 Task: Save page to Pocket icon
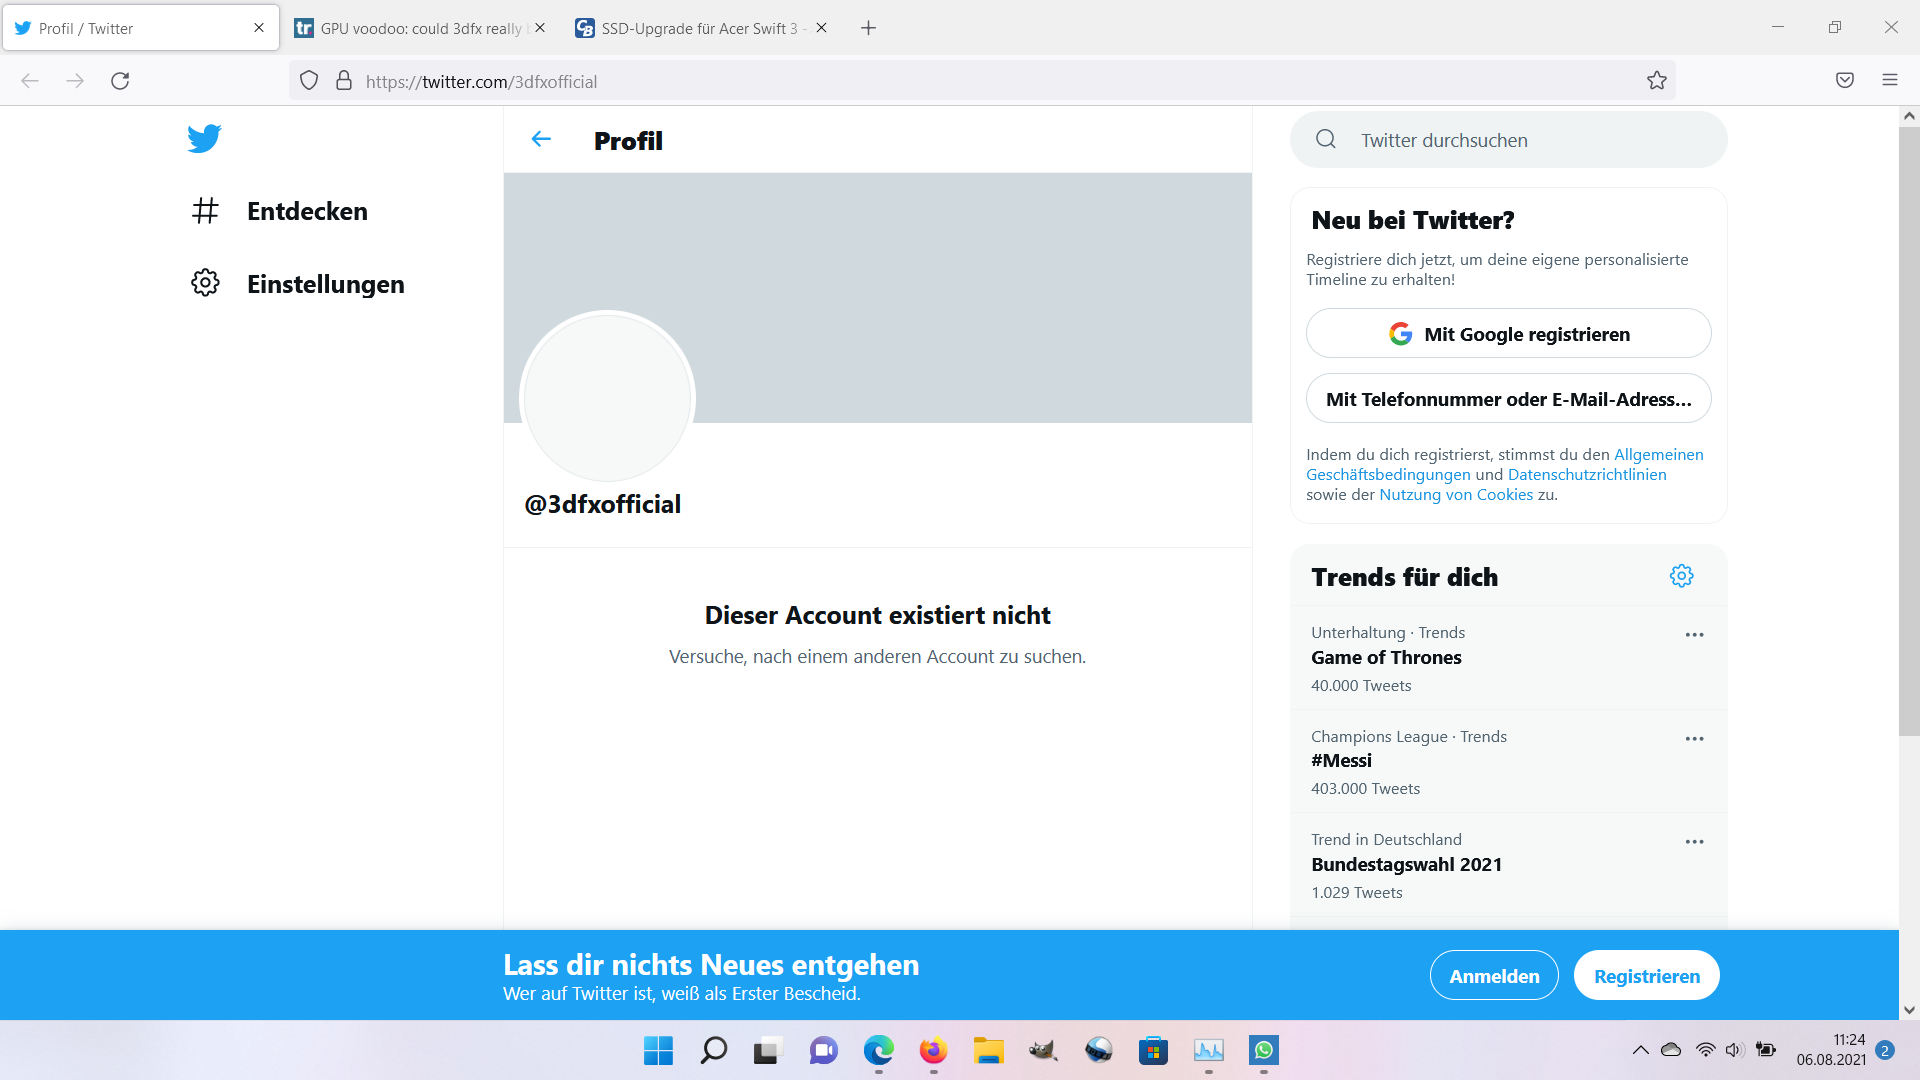1844,81
